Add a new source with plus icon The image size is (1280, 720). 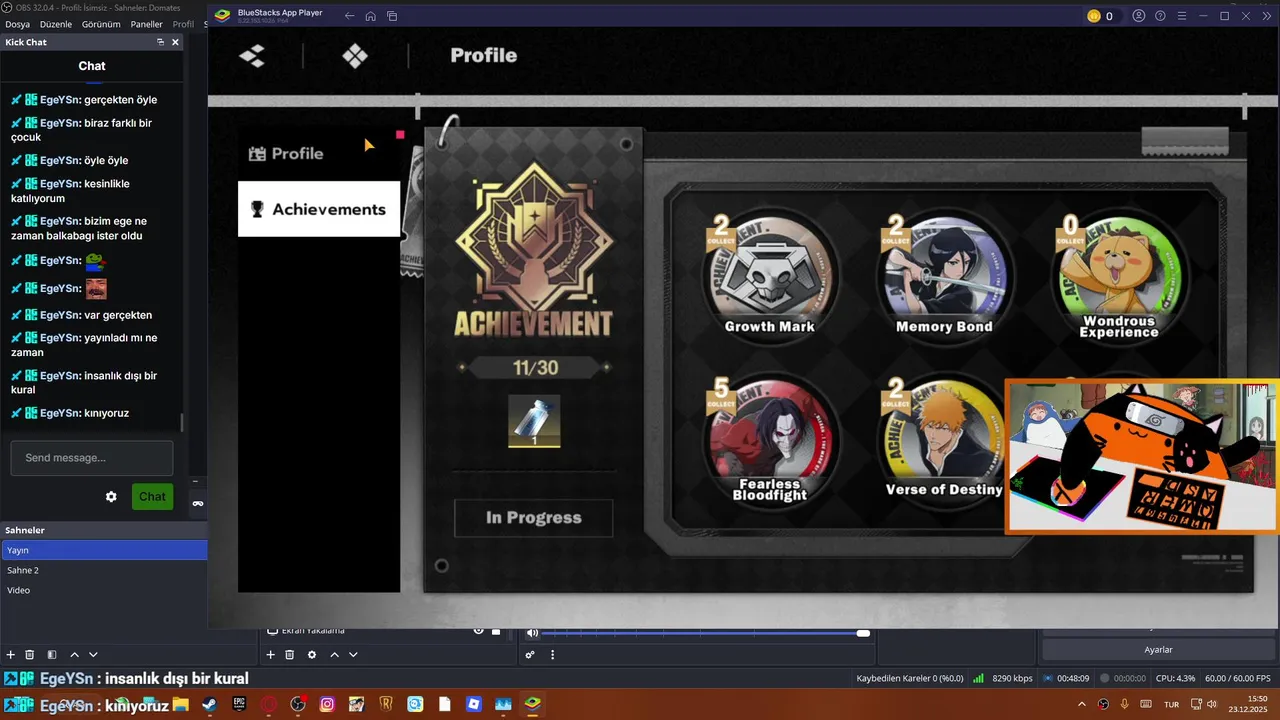(270, 655)
